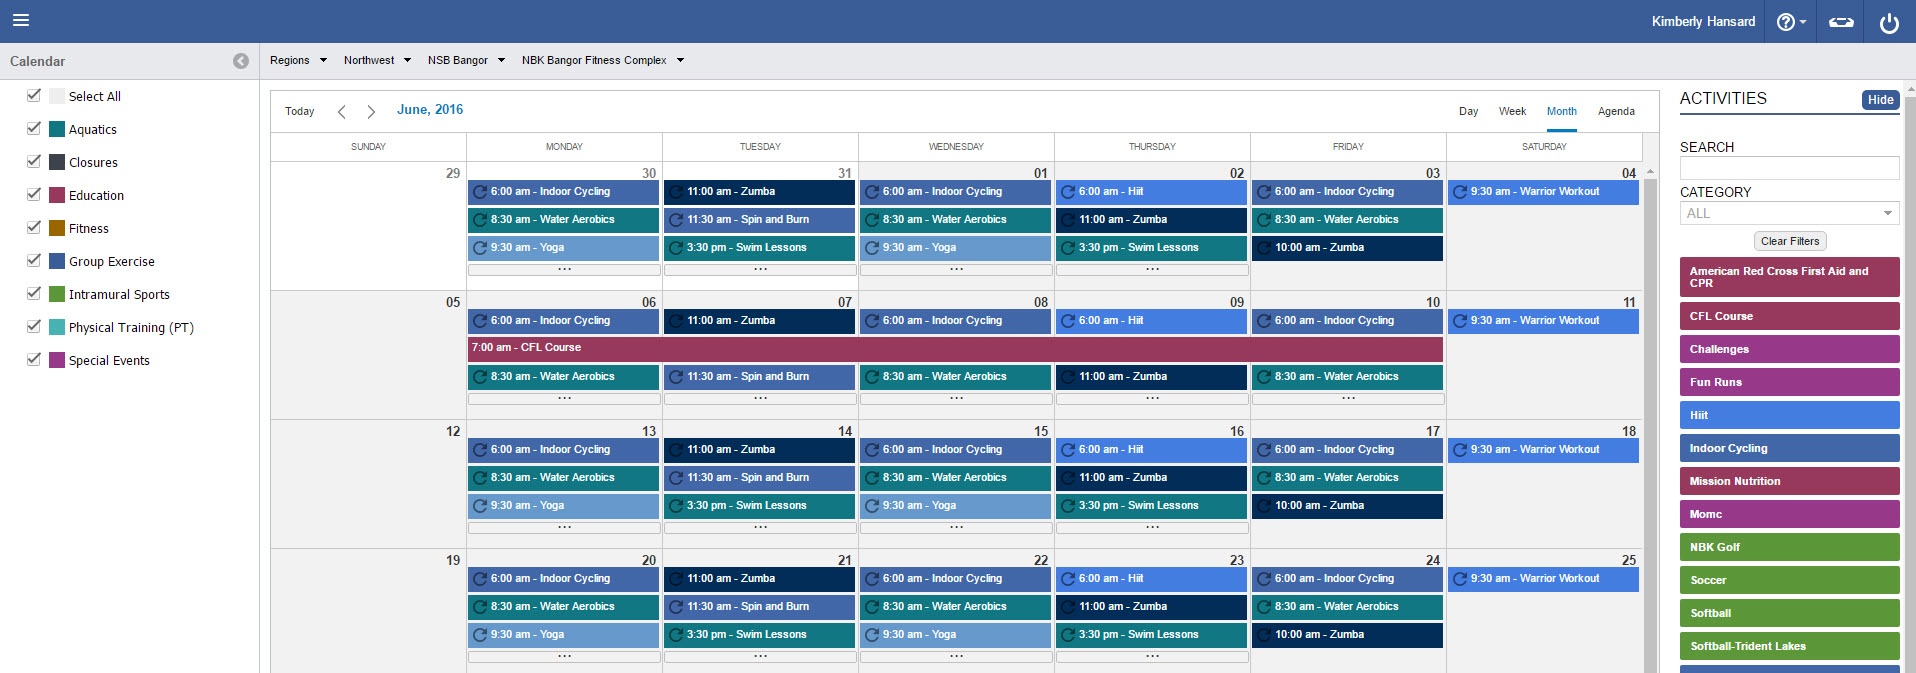Go to previous month arrow
1916x673 pixels.
tap(342, 112)
